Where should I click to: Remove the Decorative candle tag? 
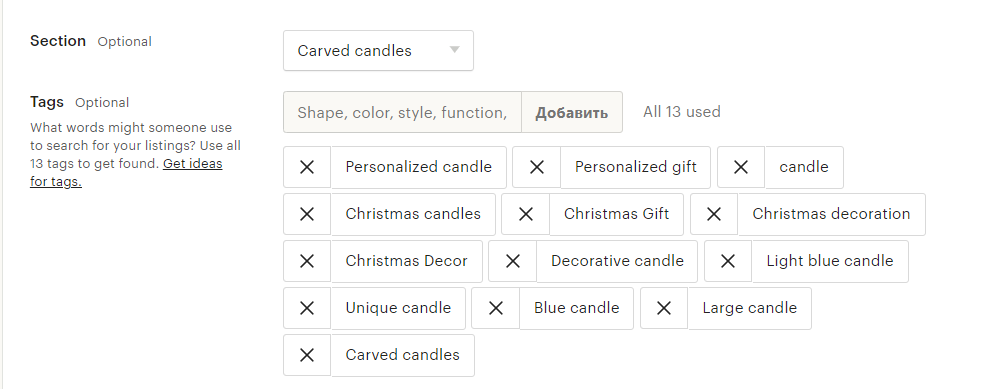coord(512,261)
